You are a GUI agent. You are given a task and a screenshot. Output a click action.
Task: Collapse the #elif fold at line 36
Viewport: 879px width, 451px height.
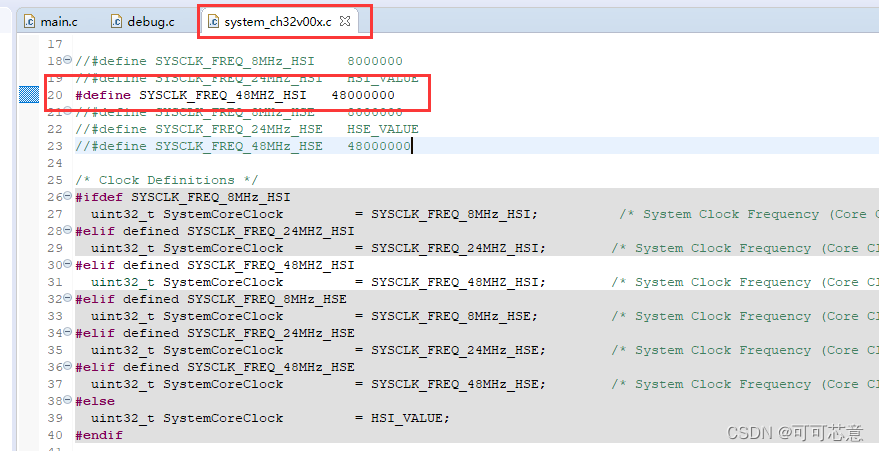(67, 365)
